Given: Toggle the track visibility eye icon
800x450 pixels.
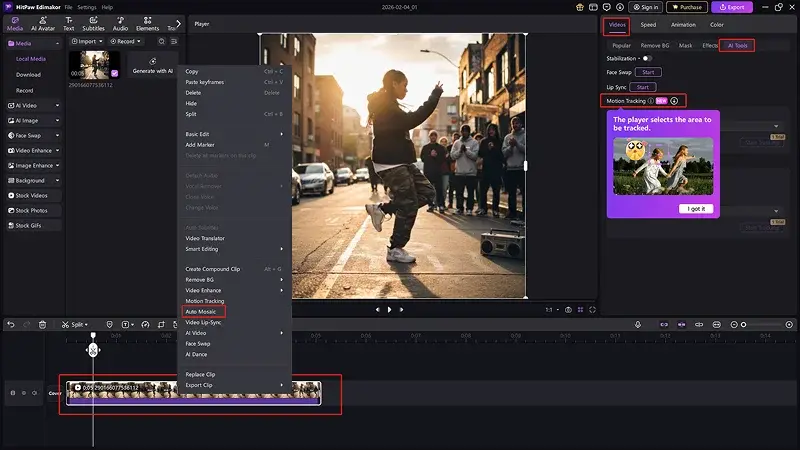Looking at the screenshot, I should pyautogui.click(x=23, y=393).
